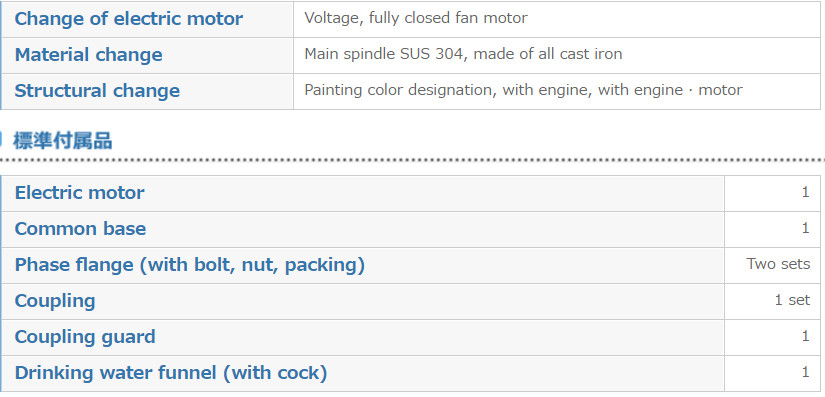Select 'Main spindle SUS 304' description cell

coord(557,55)
